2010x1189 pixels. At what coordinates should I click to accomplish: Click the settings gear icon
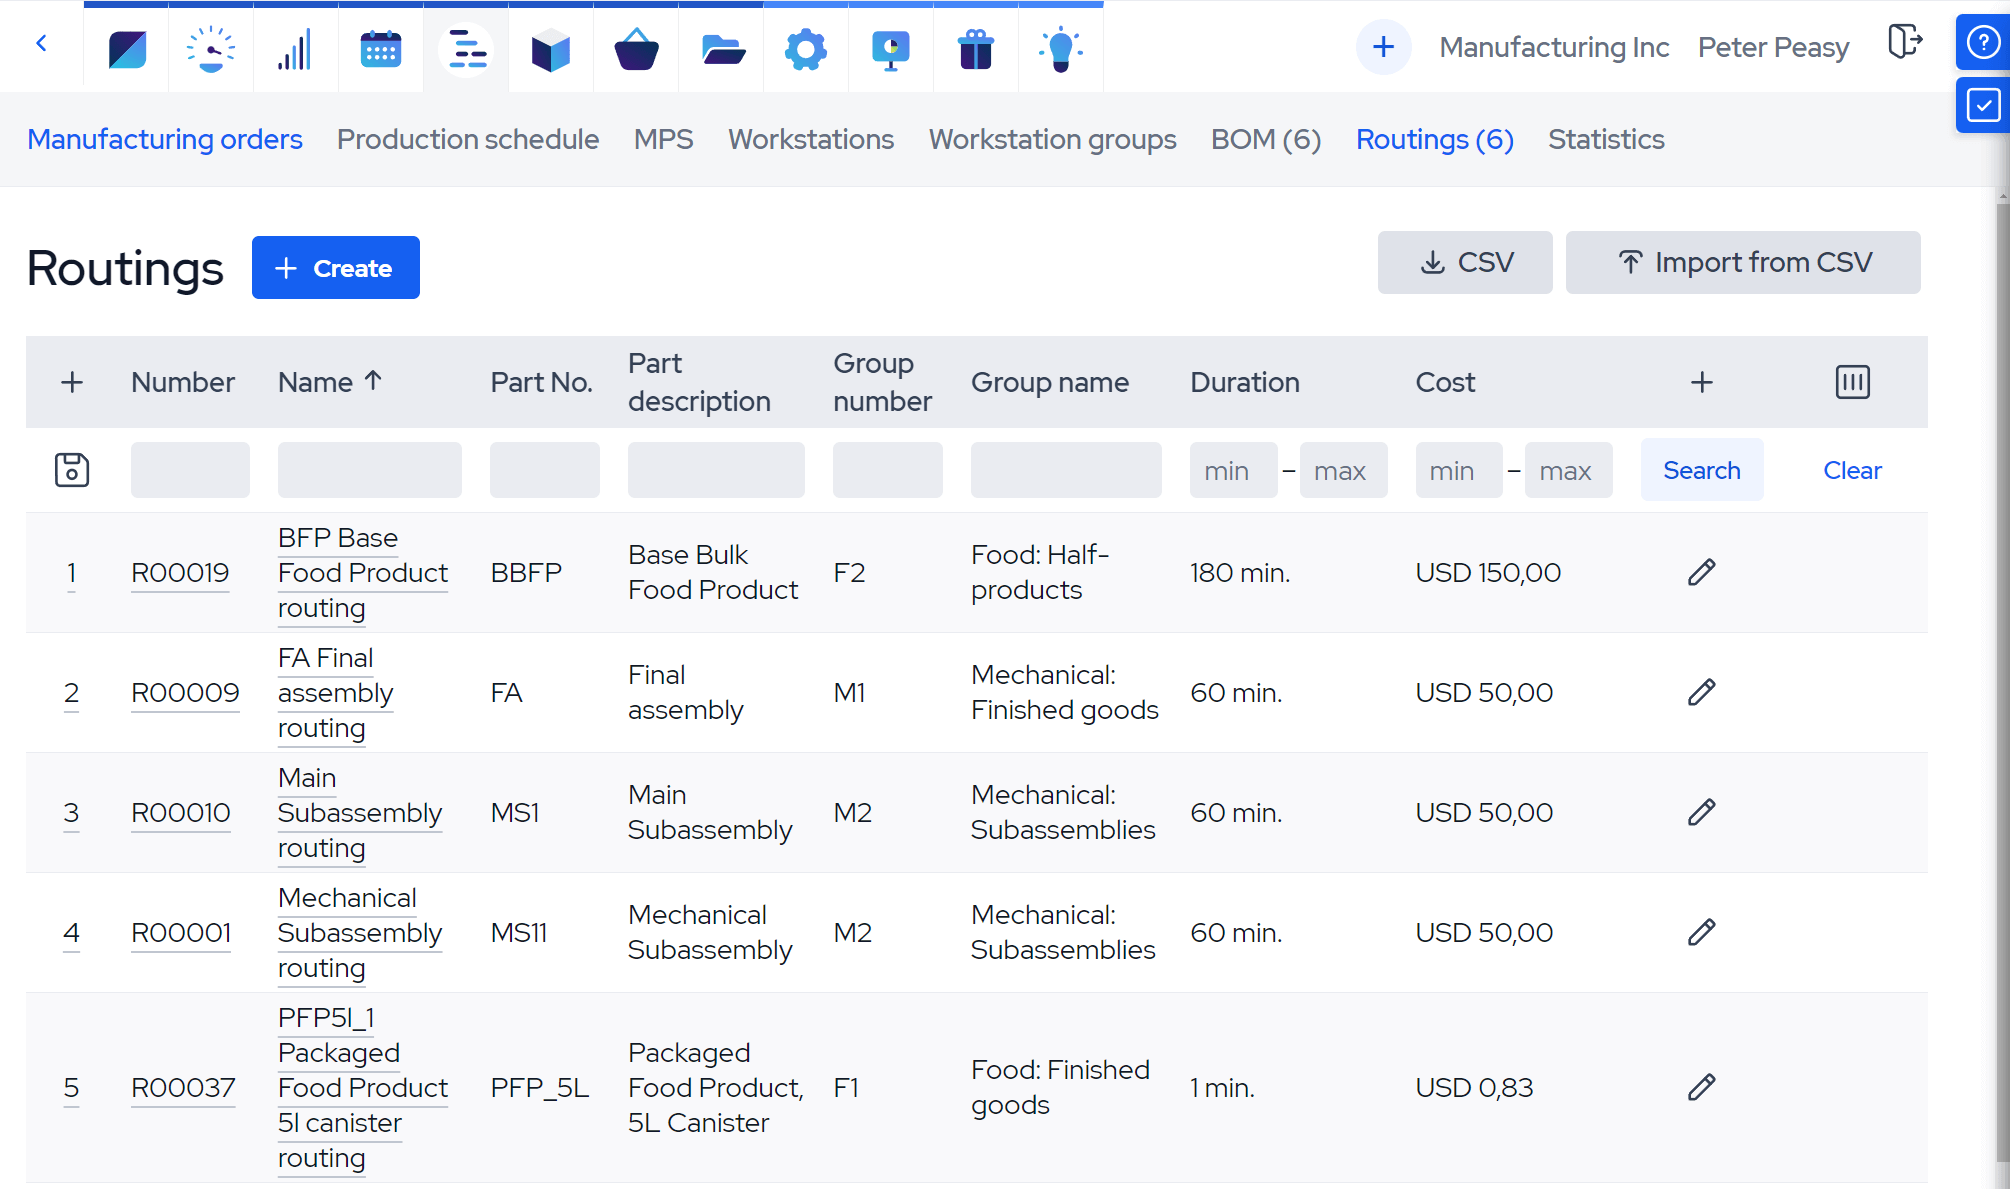point(805,48)
